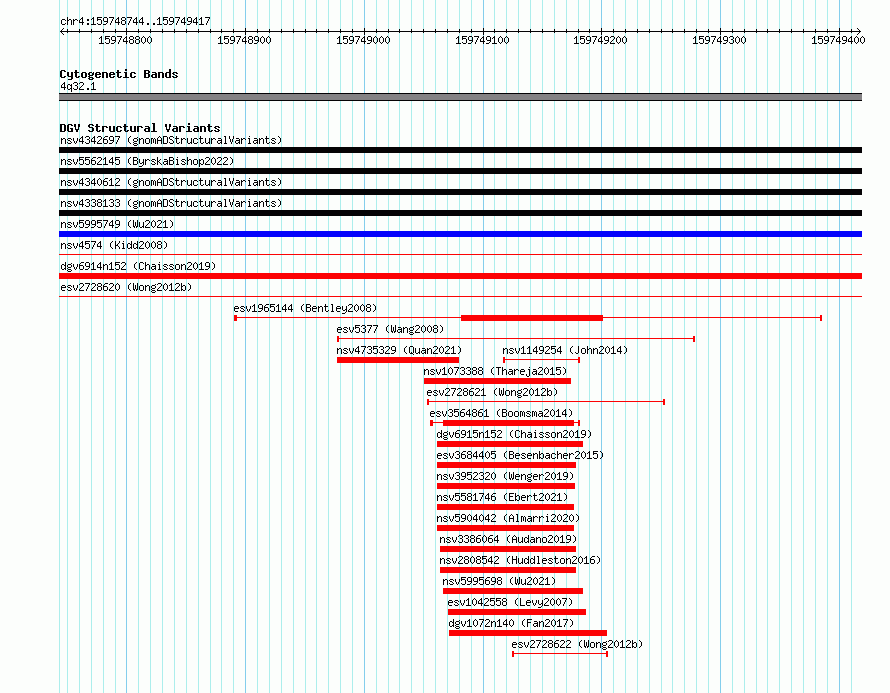The width and height of the screenshot is (890, 693).
Task: Open nsv4735329 (Quan2021) label
Action: click(x=399, y=350)
